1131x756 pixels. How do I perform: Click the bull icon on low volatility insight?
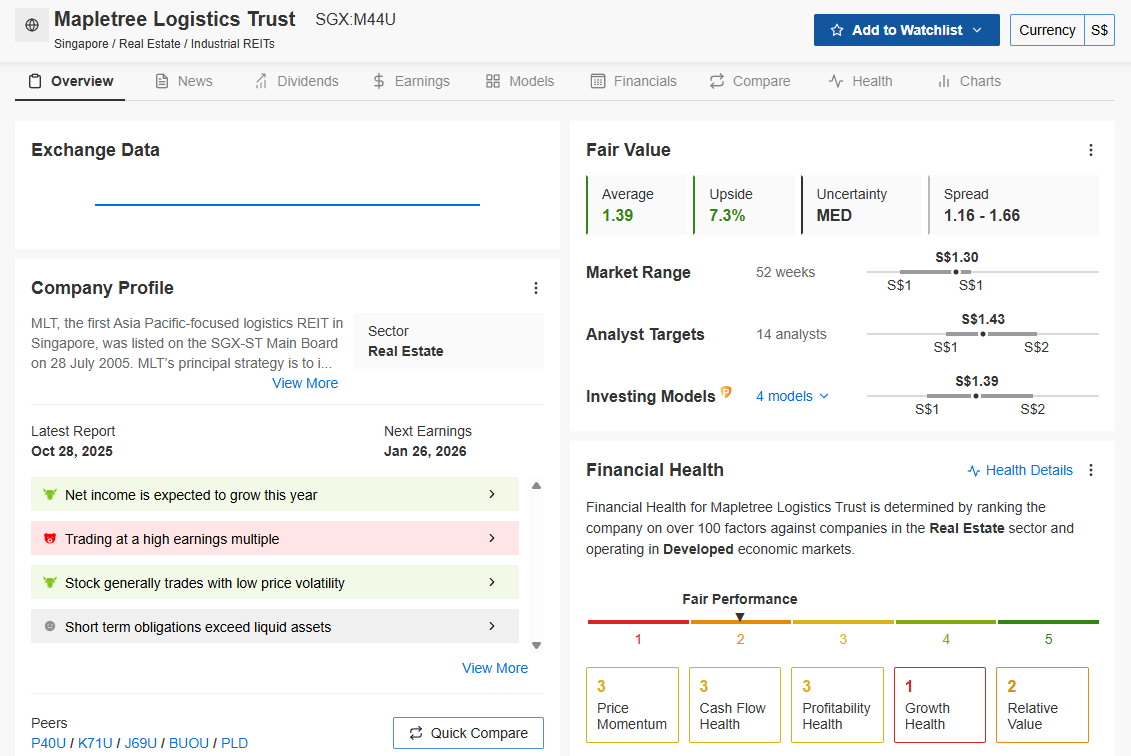tap(50, 582)
